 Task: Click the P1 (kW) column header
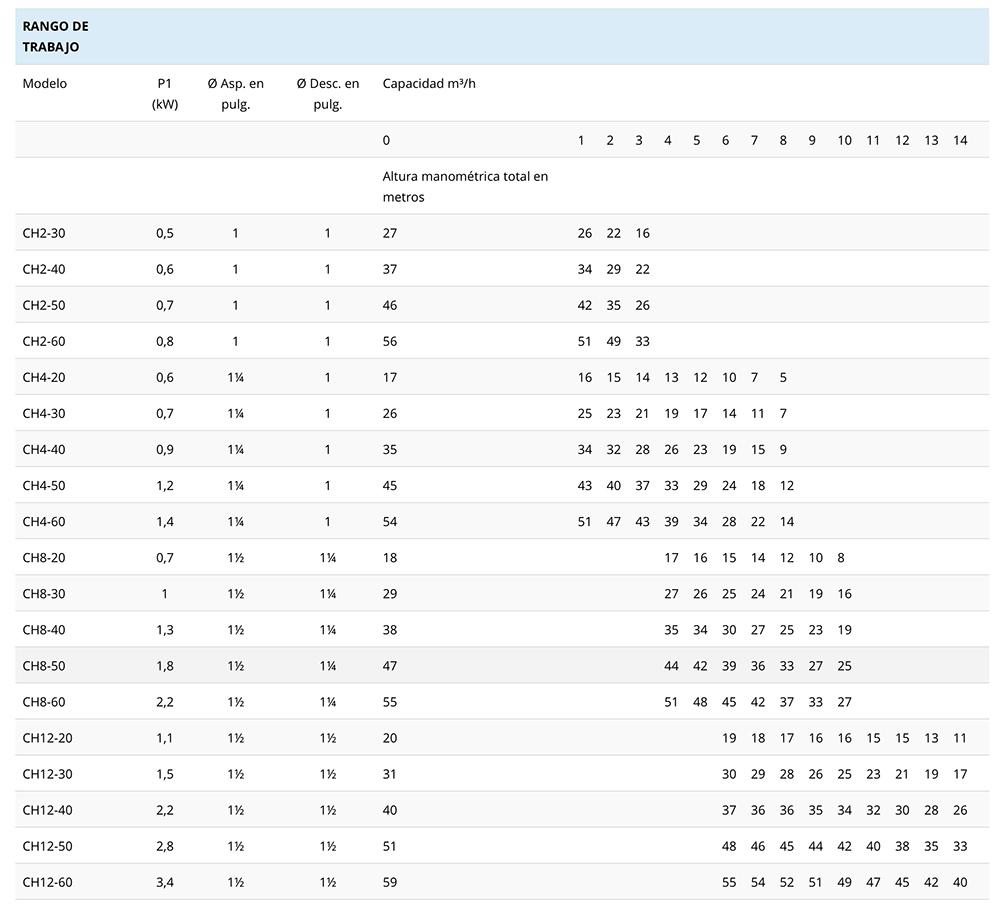tap(165, 94)
